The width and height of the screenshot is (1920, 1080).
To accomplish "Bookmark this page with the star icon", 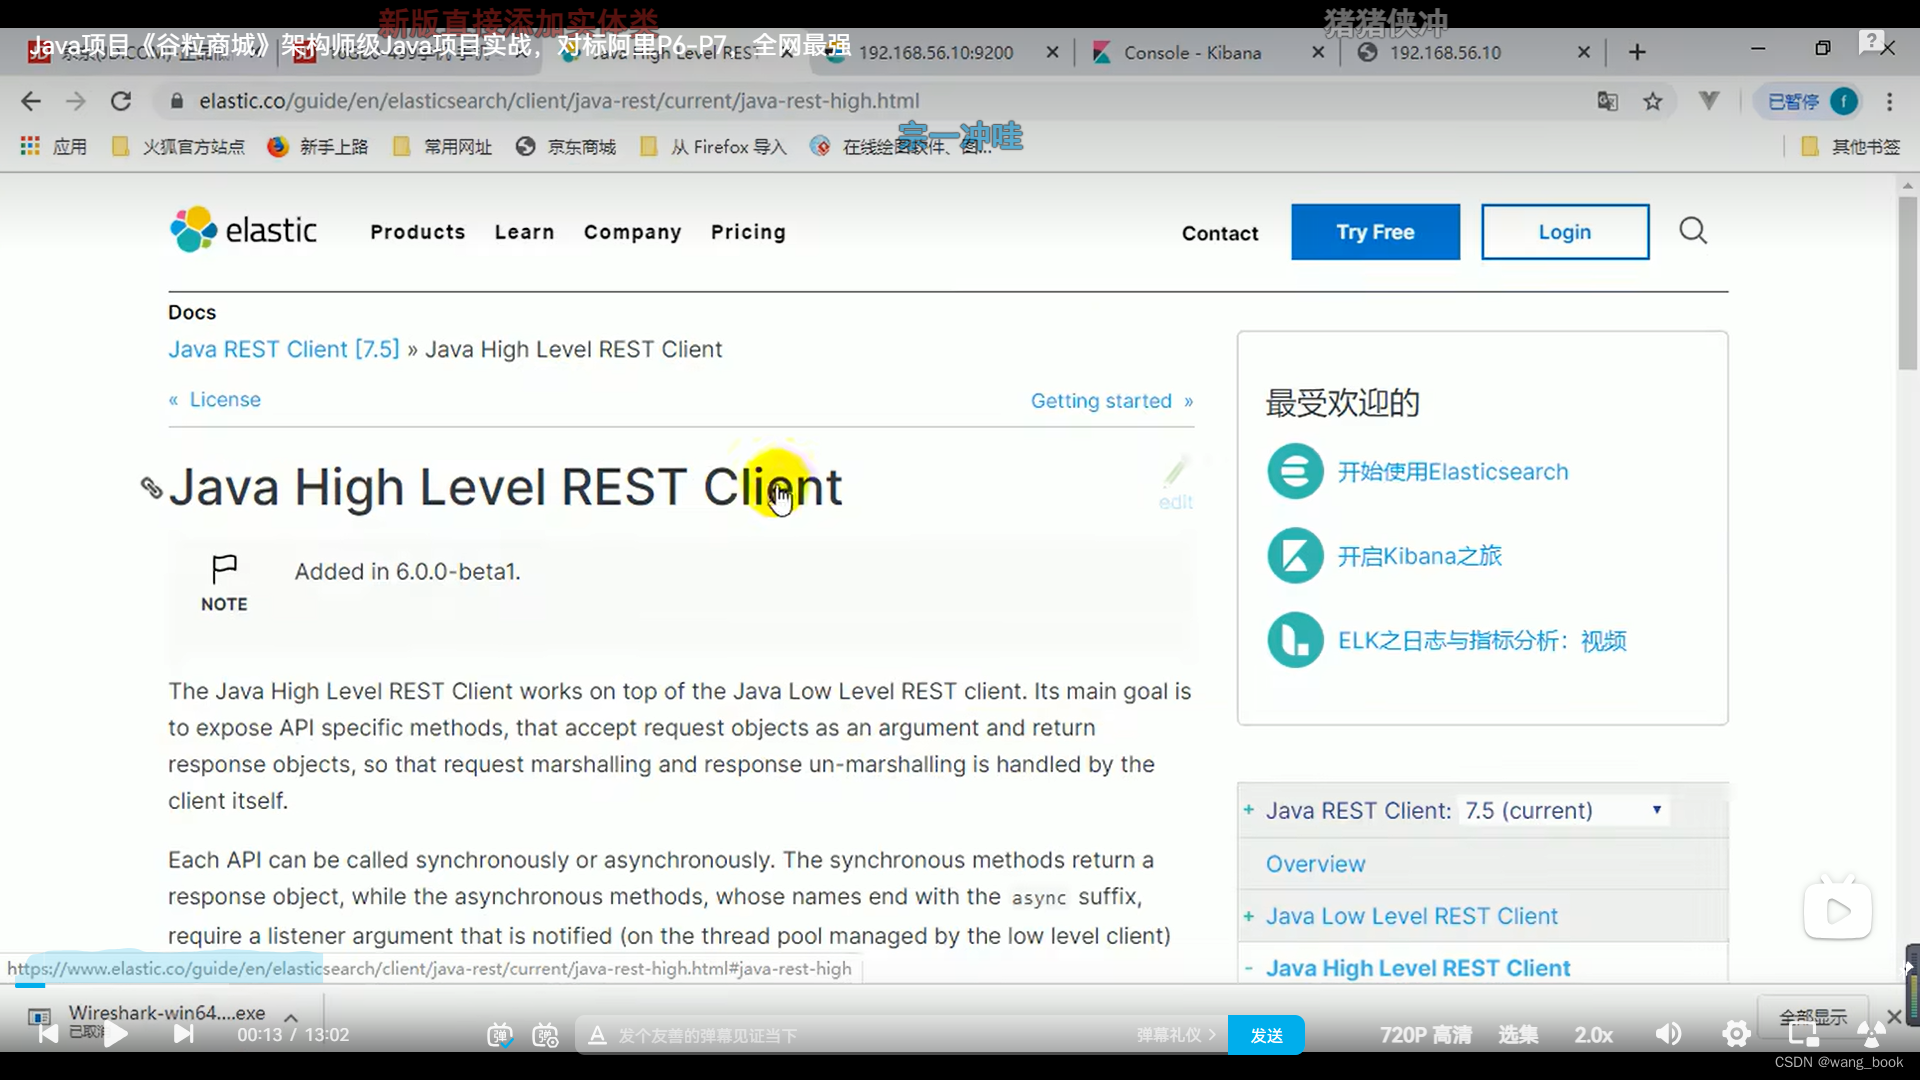I will point(1653,101).
